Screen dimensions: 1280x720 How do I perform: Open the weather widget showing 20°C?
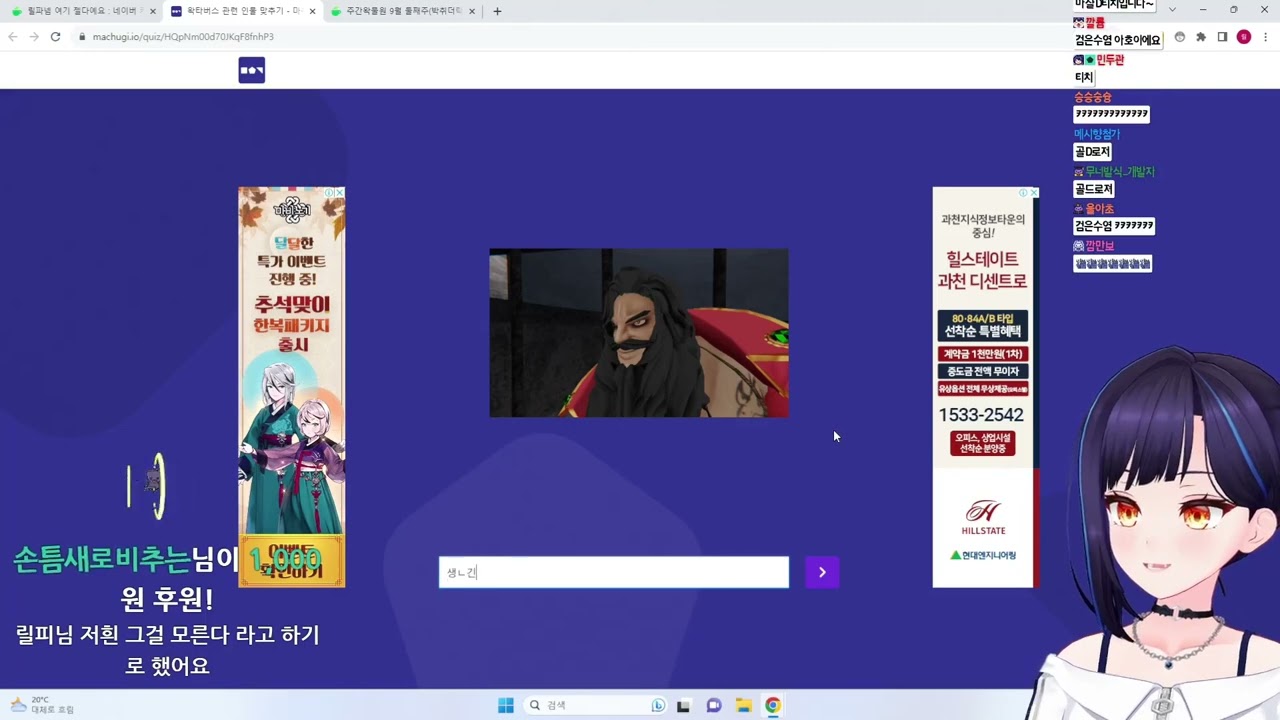click(42, 705)
